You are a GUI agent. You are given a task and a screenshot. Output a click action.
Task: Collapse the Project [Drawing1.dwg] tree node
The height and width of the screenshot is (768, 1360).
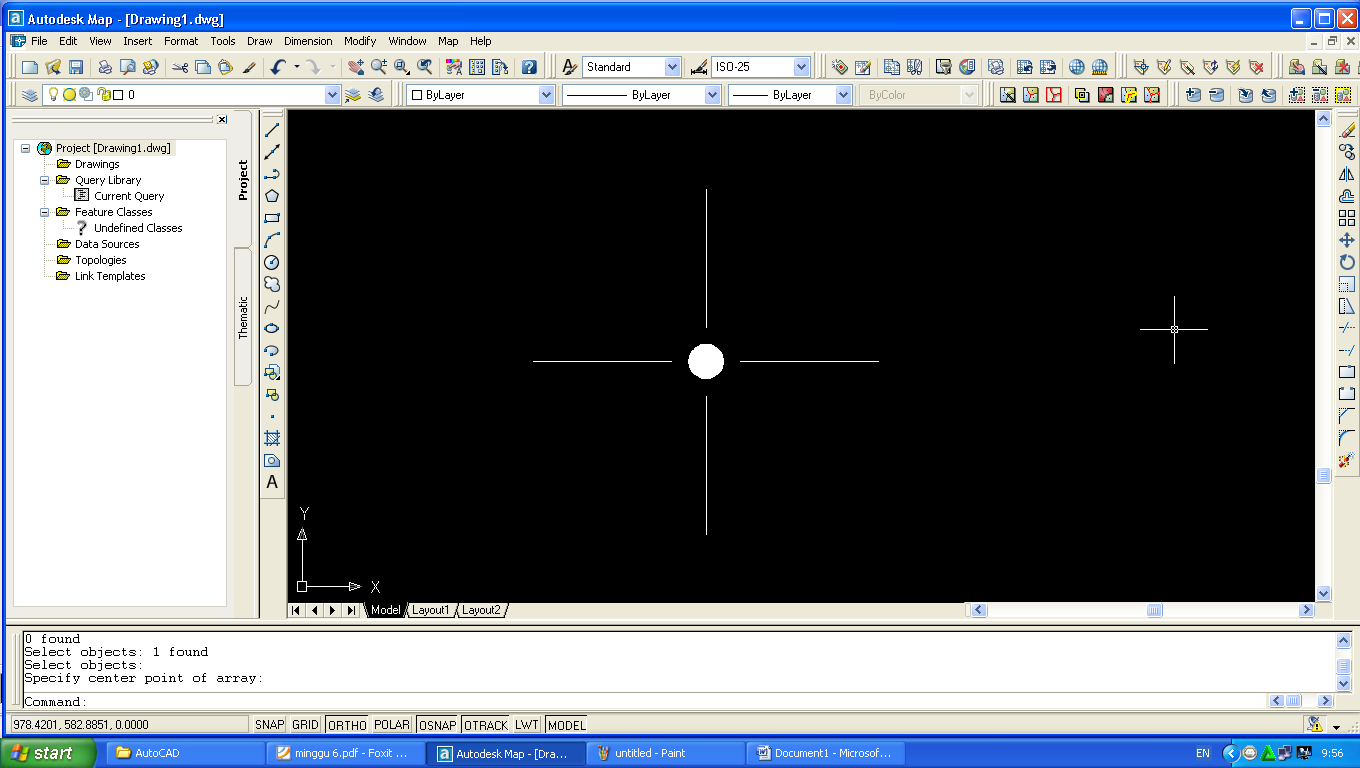pyautogui.click(x=25, y=148)
